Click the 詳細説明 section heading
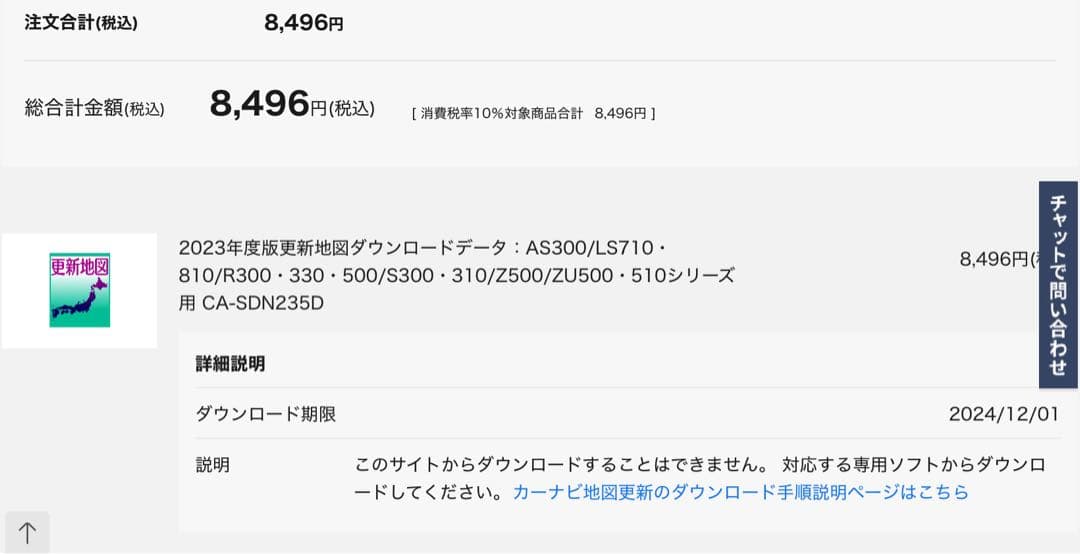The width and height of the screenshot is (1080, 554). pyautogui.click(x=230, y=363)
